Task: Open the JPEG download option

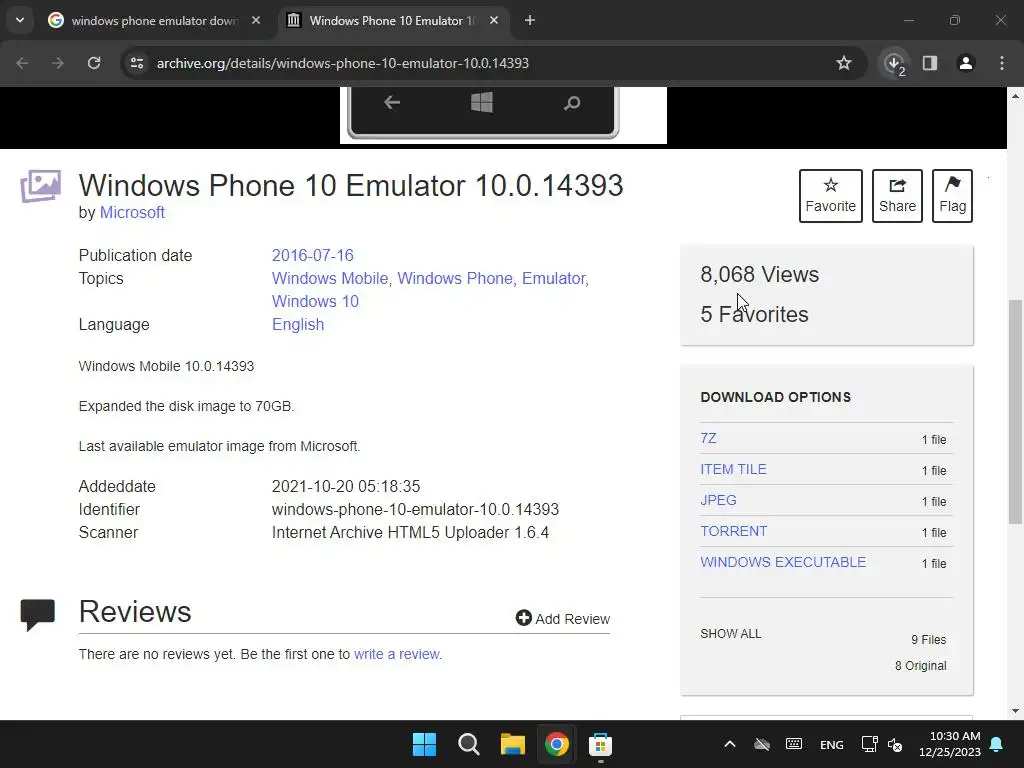Action: (x=718, y=500)
